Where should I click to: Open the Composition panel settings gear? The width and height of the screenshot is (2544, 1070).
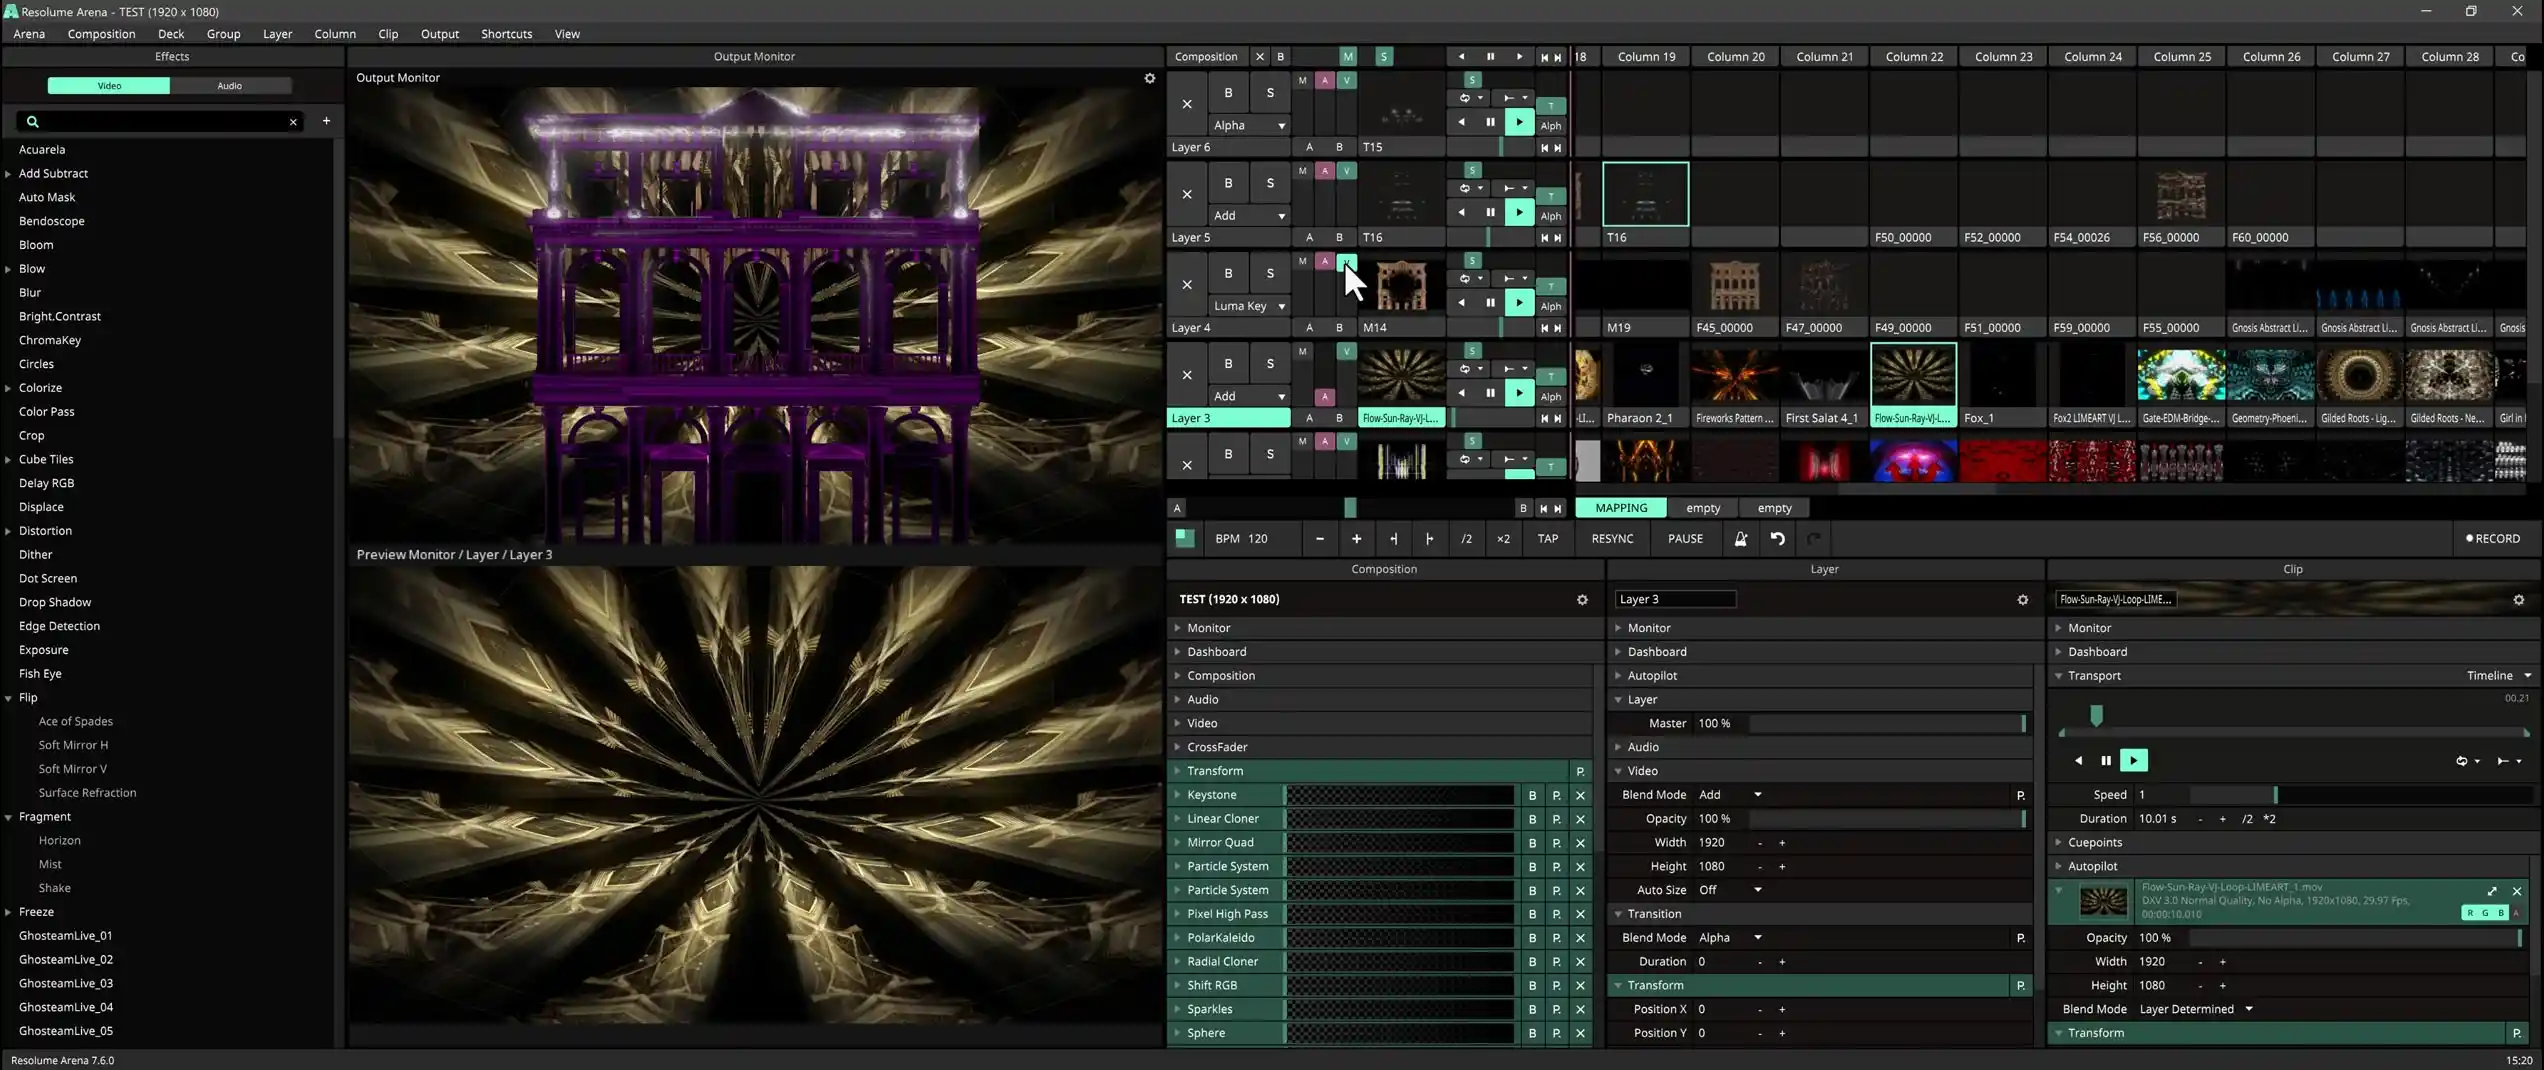tap(1582, 600)
